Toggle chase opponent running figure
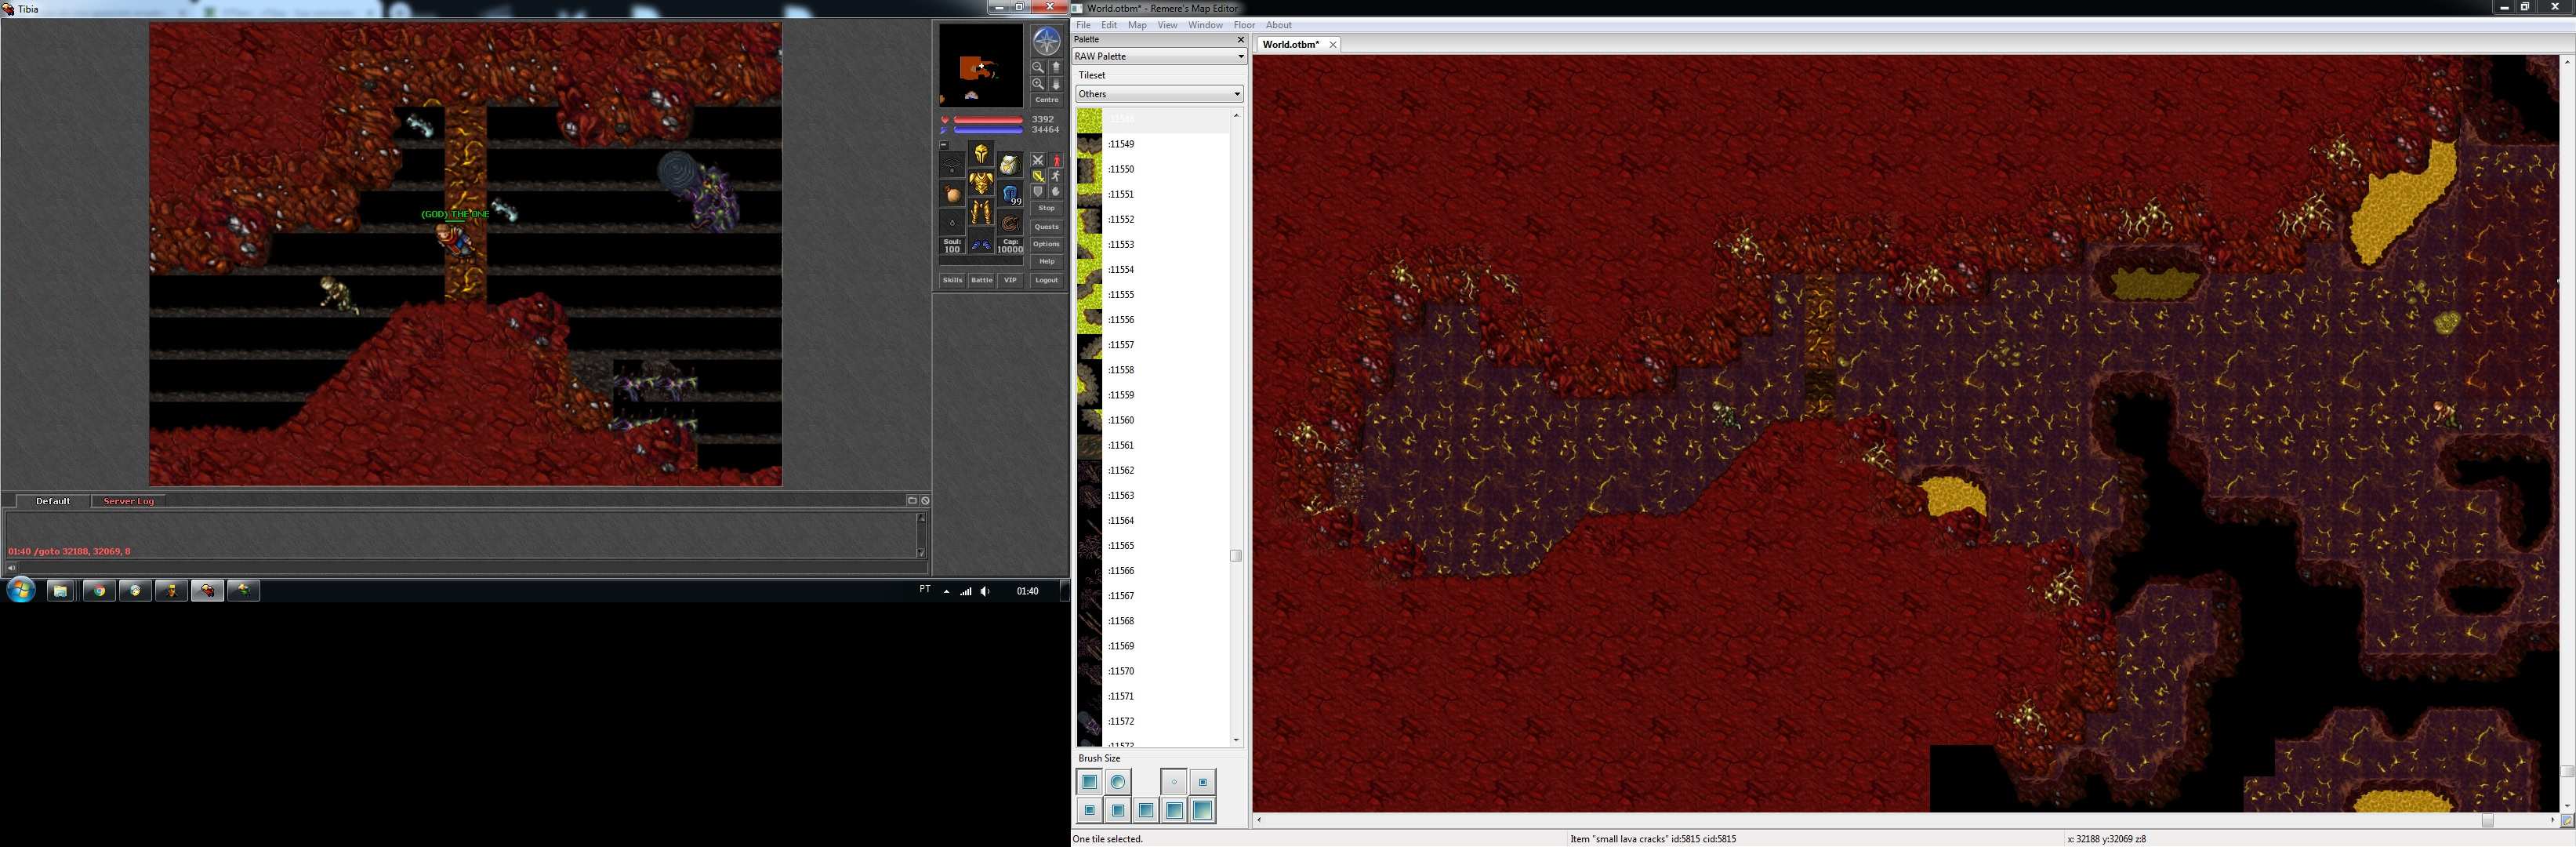2576x847 pixels. point(1057,176)
